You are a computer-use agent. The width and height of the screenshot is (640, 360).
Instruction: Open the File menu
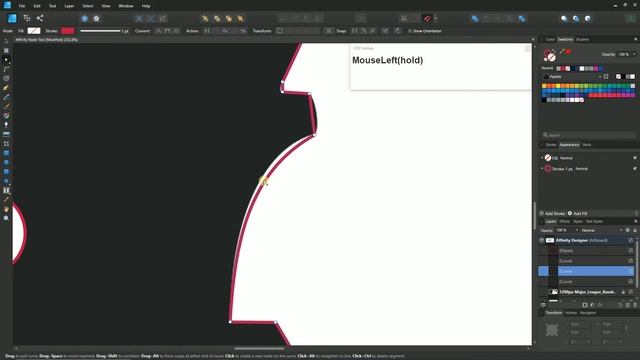[x=22, y=6]
